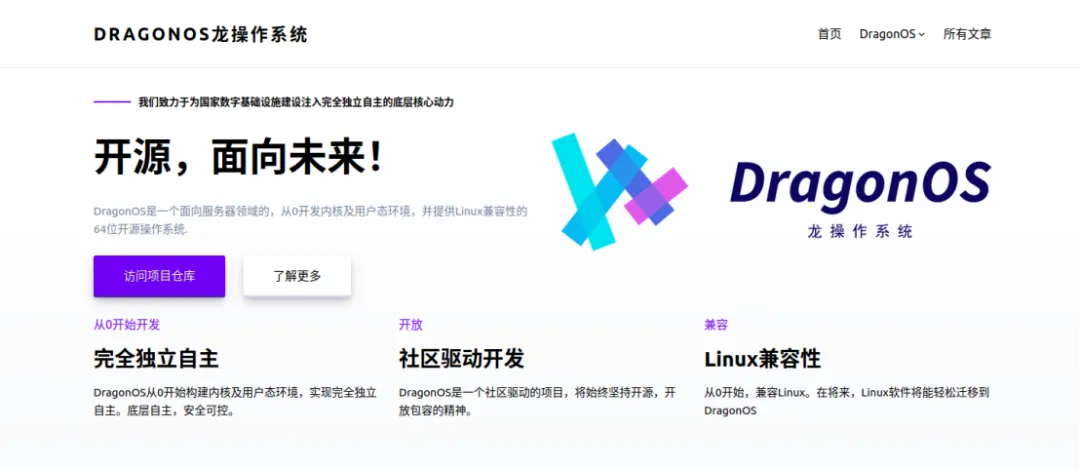This screenshot has height=469, width=1080.
Task: Open the DRAGONOS龙操作系统 site title
Action: (201, 34)
